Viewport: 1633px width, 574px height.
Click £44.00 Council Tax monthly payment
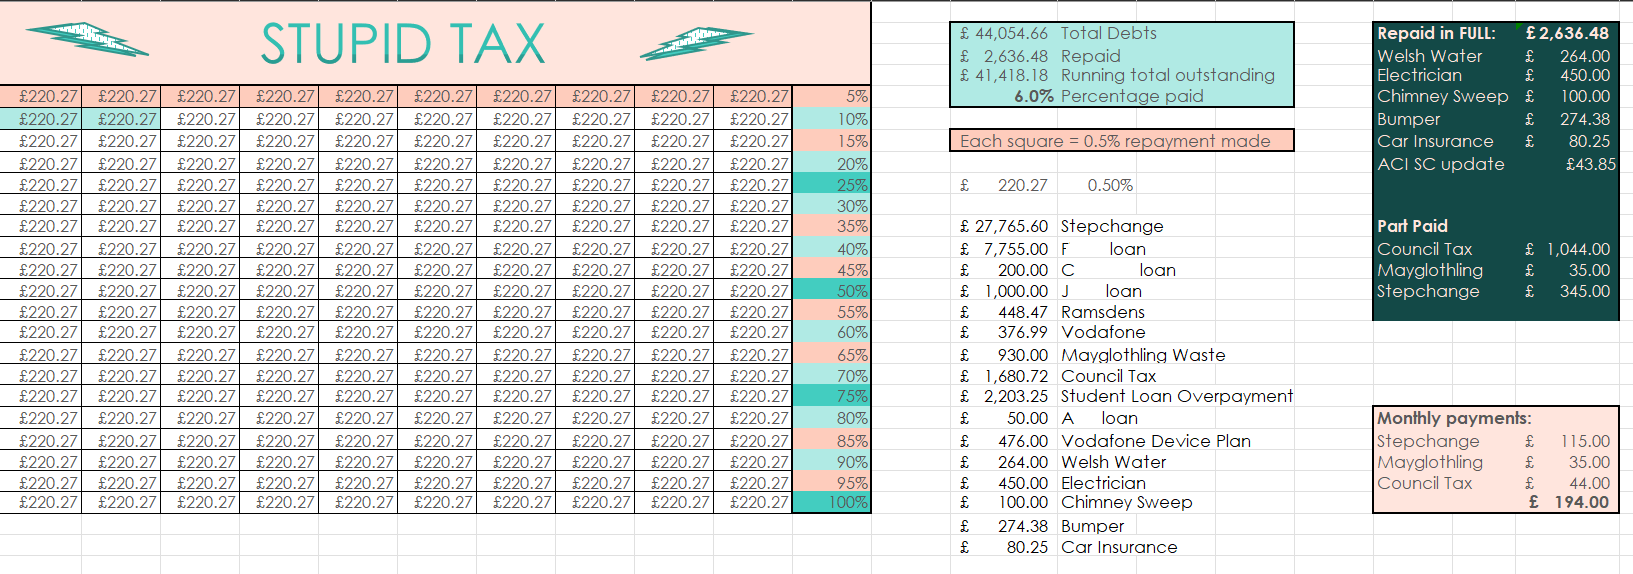point(1567,483)
